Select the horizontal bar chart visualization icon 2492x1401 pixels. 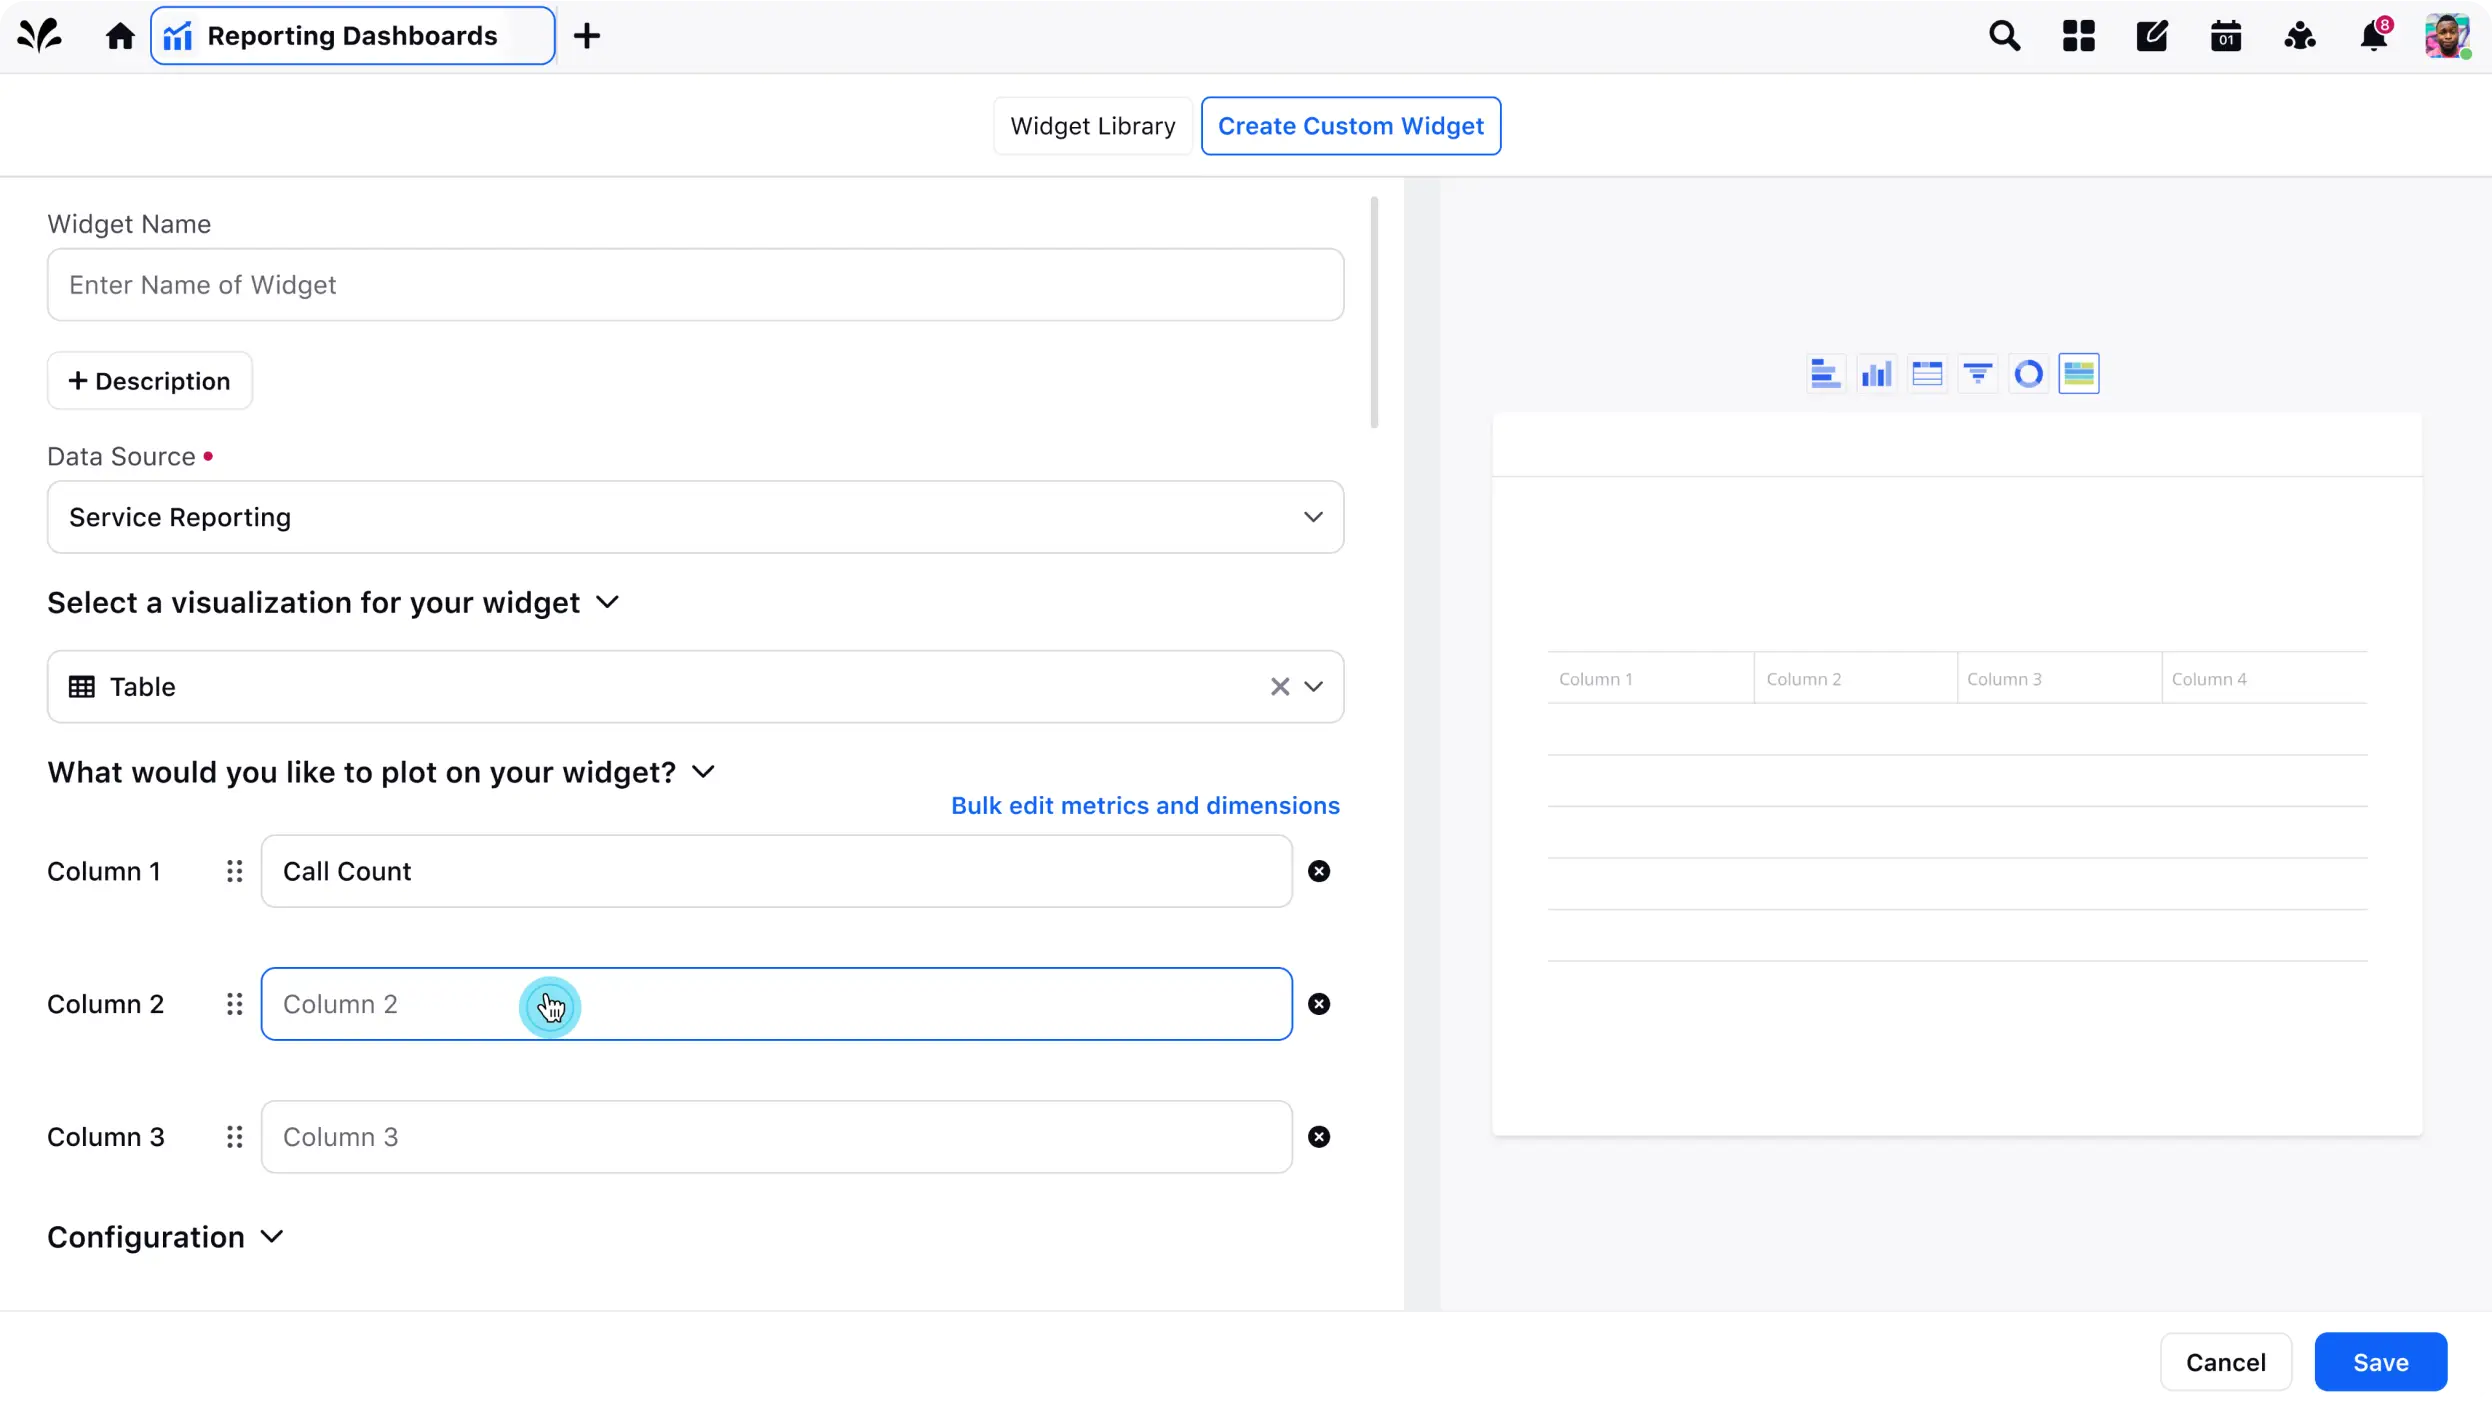[x=1825, y=374]
